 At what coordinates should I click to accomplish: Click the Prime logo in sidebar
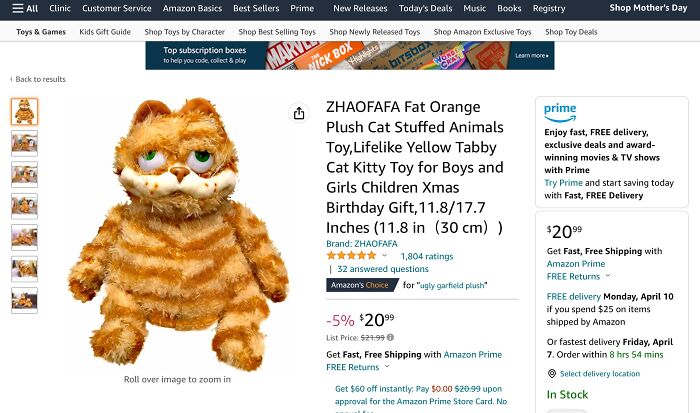click(x=561, y=109)
